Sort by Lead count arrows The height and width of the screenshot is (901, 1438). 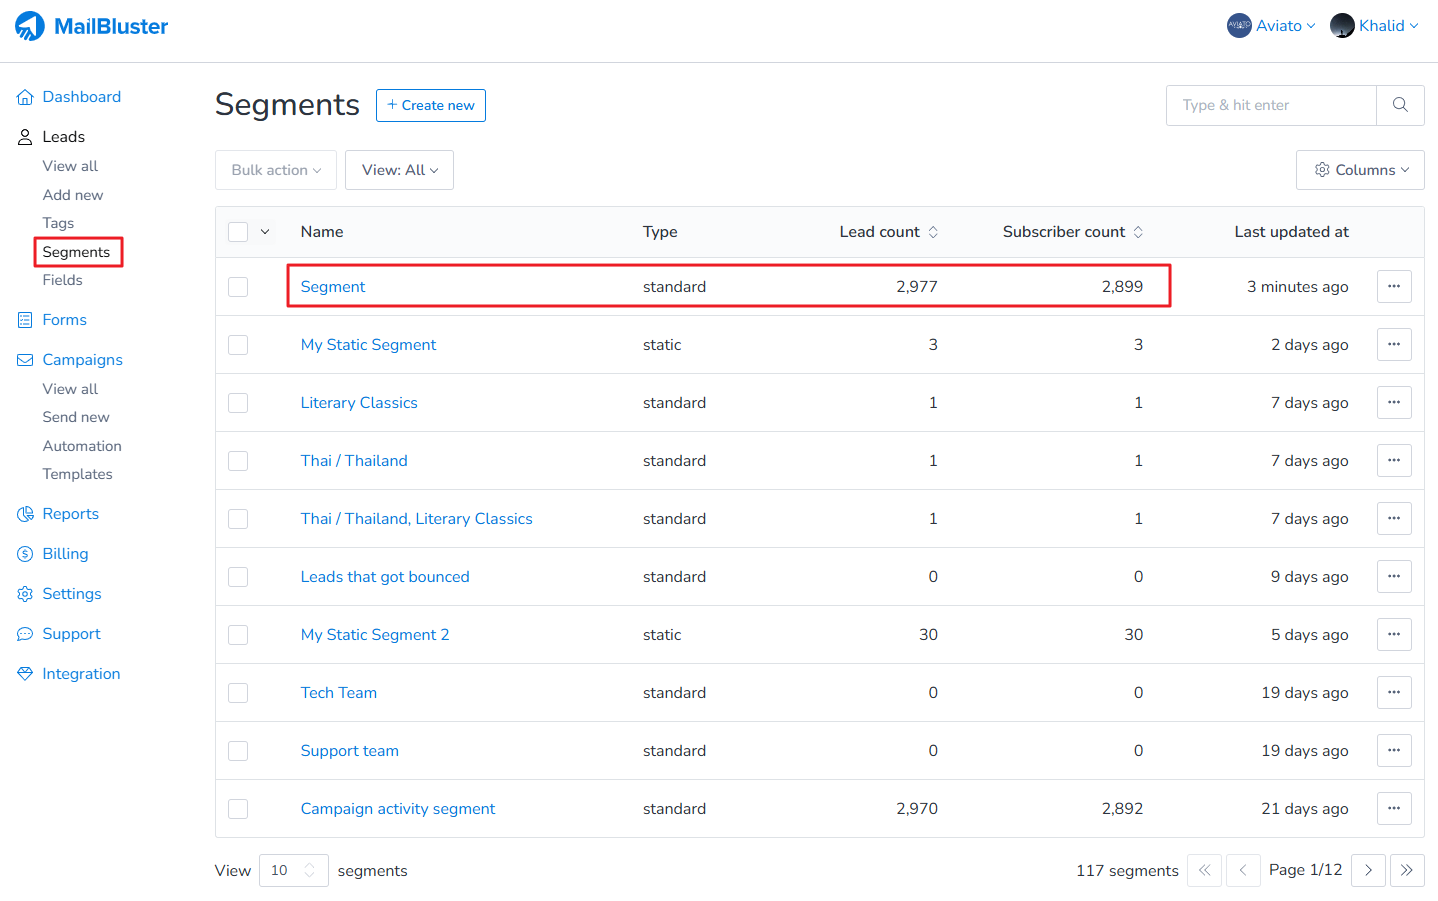pyautogui.click(x=933, y=232)
